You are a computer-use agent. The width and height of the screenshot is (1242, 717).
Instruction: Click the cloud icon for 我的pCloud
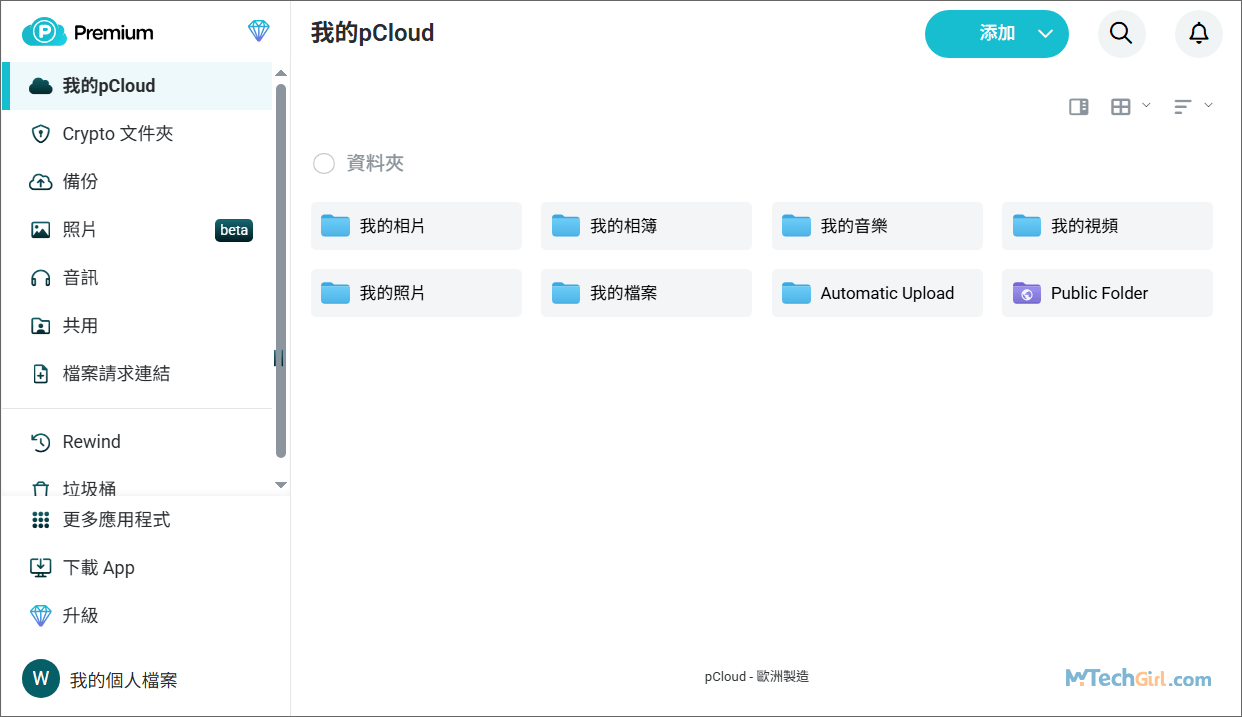coord(40,86)
